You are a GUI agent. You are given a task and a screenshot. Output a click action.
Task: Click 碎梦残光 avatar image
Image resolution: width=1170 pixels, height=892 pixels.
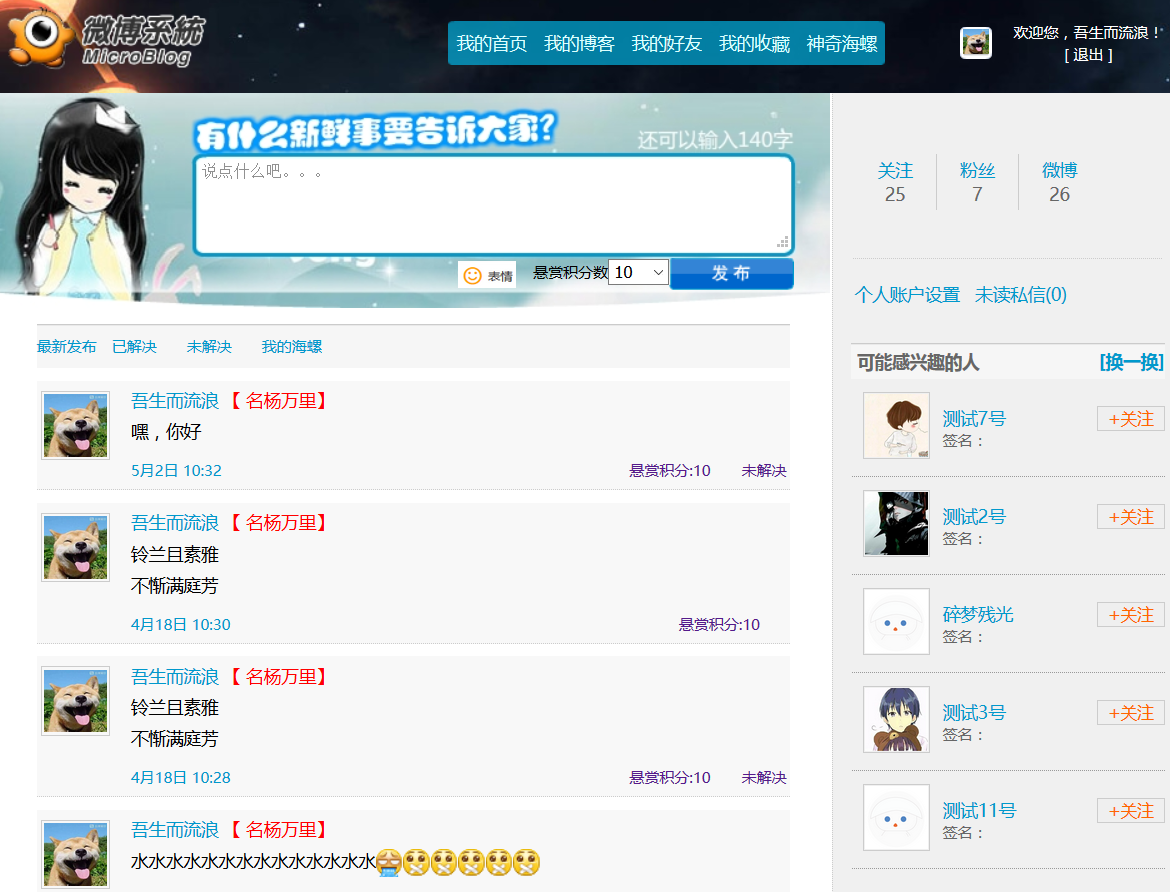pyautogui.click(x=896, y=621)
